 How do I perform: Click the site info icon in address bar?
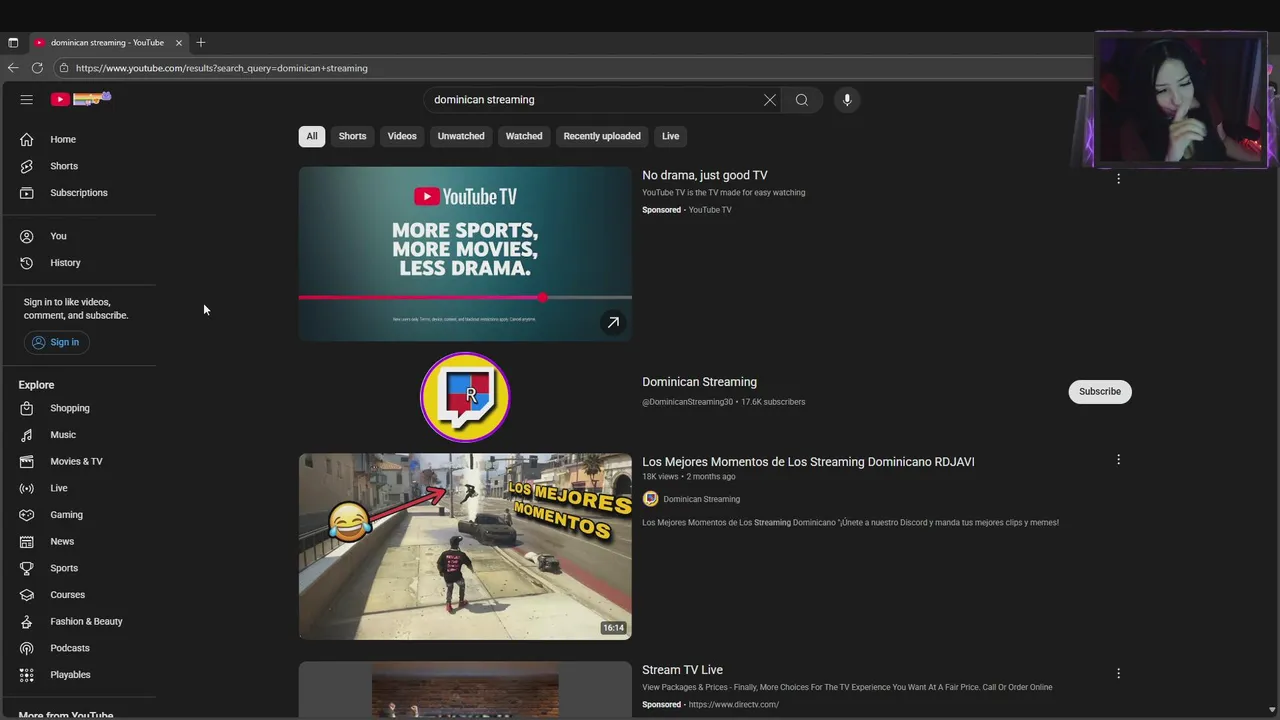tap(63, 68)
